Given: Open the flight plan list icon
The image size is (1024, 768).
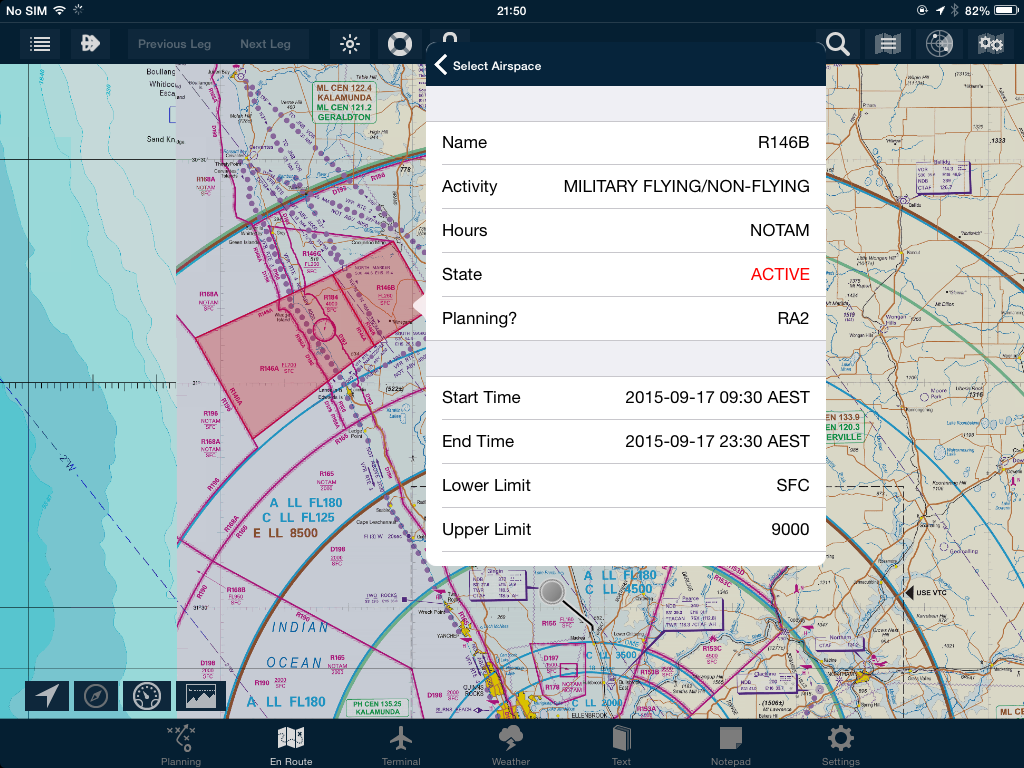Looking at the screenshot, I should click(x=39, y=44).
